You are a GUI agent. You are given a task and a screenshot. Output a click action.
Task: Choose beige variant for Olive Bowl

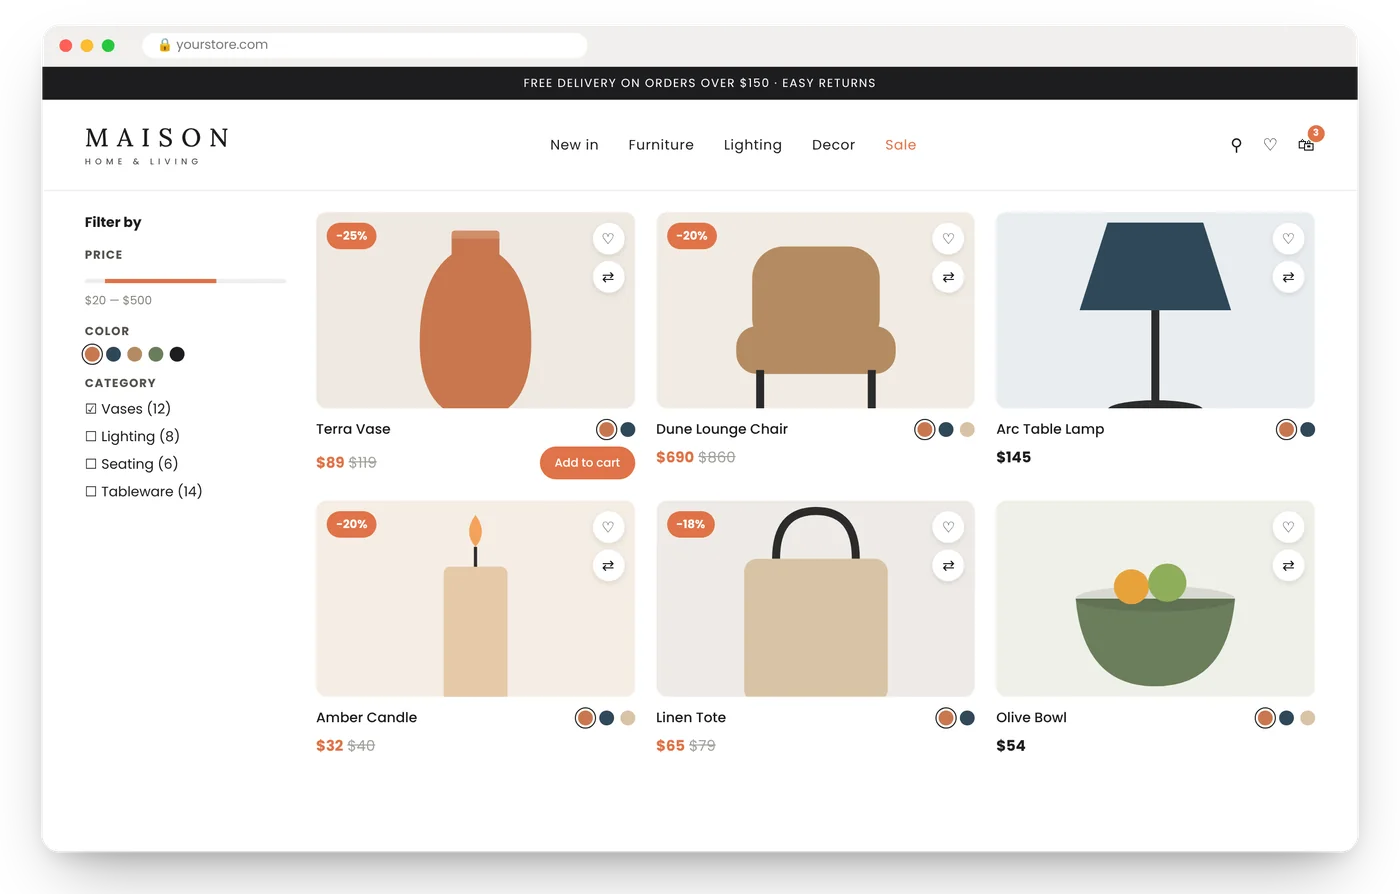(x=1308, y=718)
